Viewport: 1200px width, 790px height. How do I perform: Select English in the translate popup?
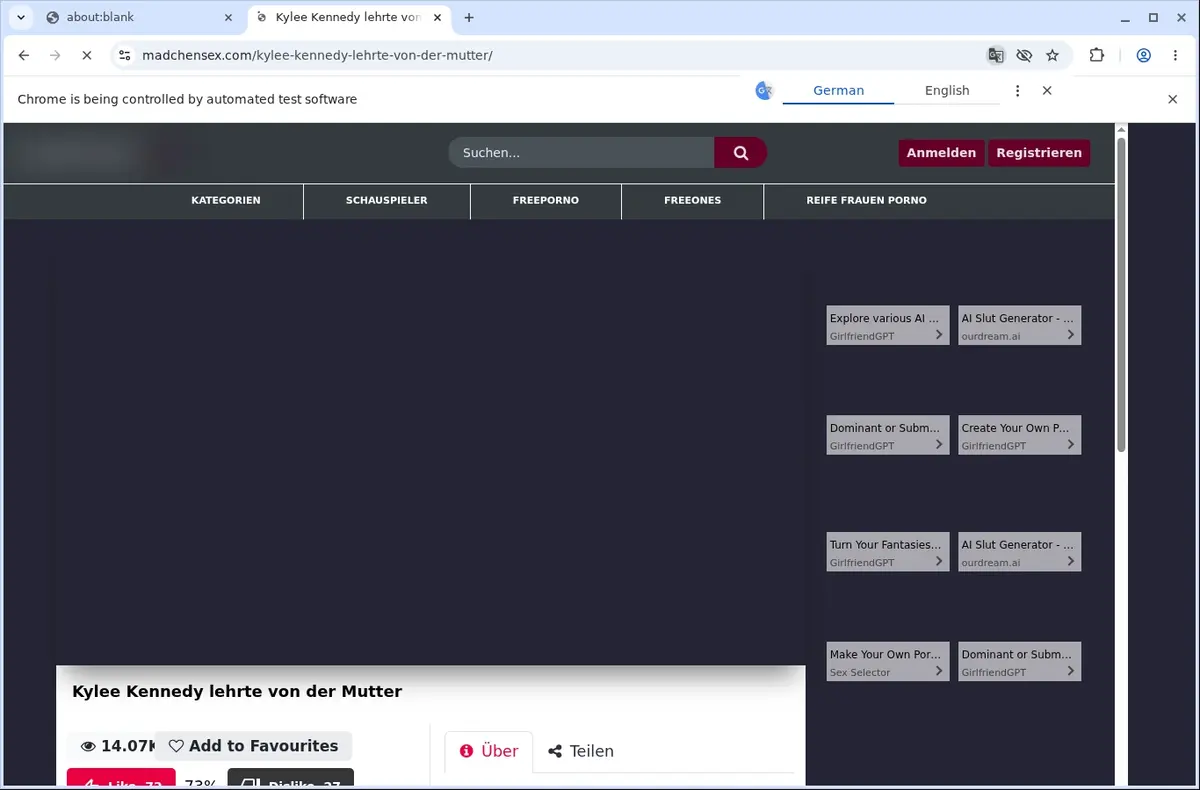(x=947, y=90)
